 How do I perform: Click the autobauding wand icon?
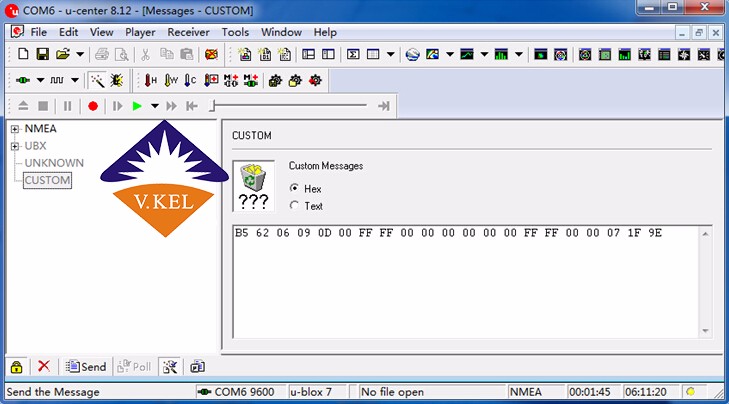pyautogui.click(x=97, y=80)
